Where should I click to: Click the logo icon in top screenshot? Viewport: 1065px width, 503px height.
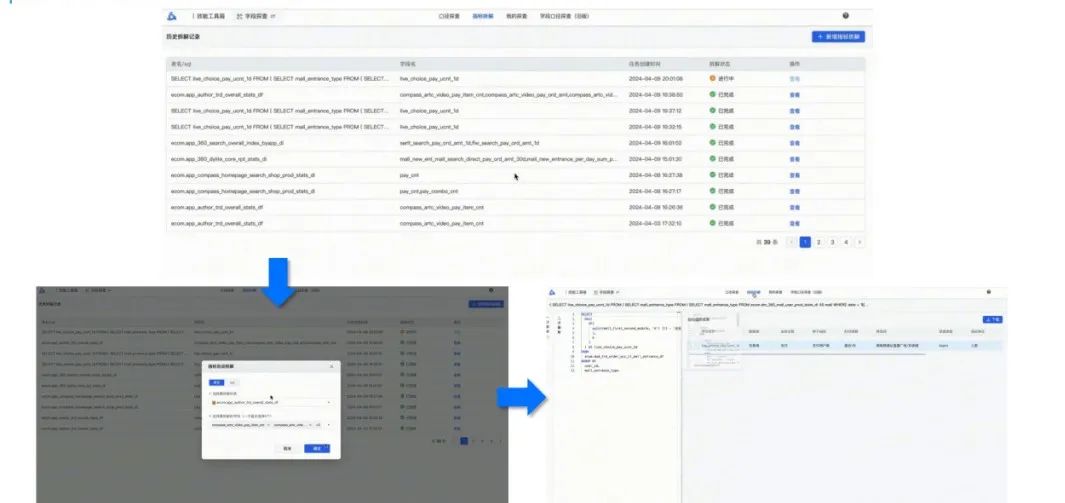click(x=172, y=16)
